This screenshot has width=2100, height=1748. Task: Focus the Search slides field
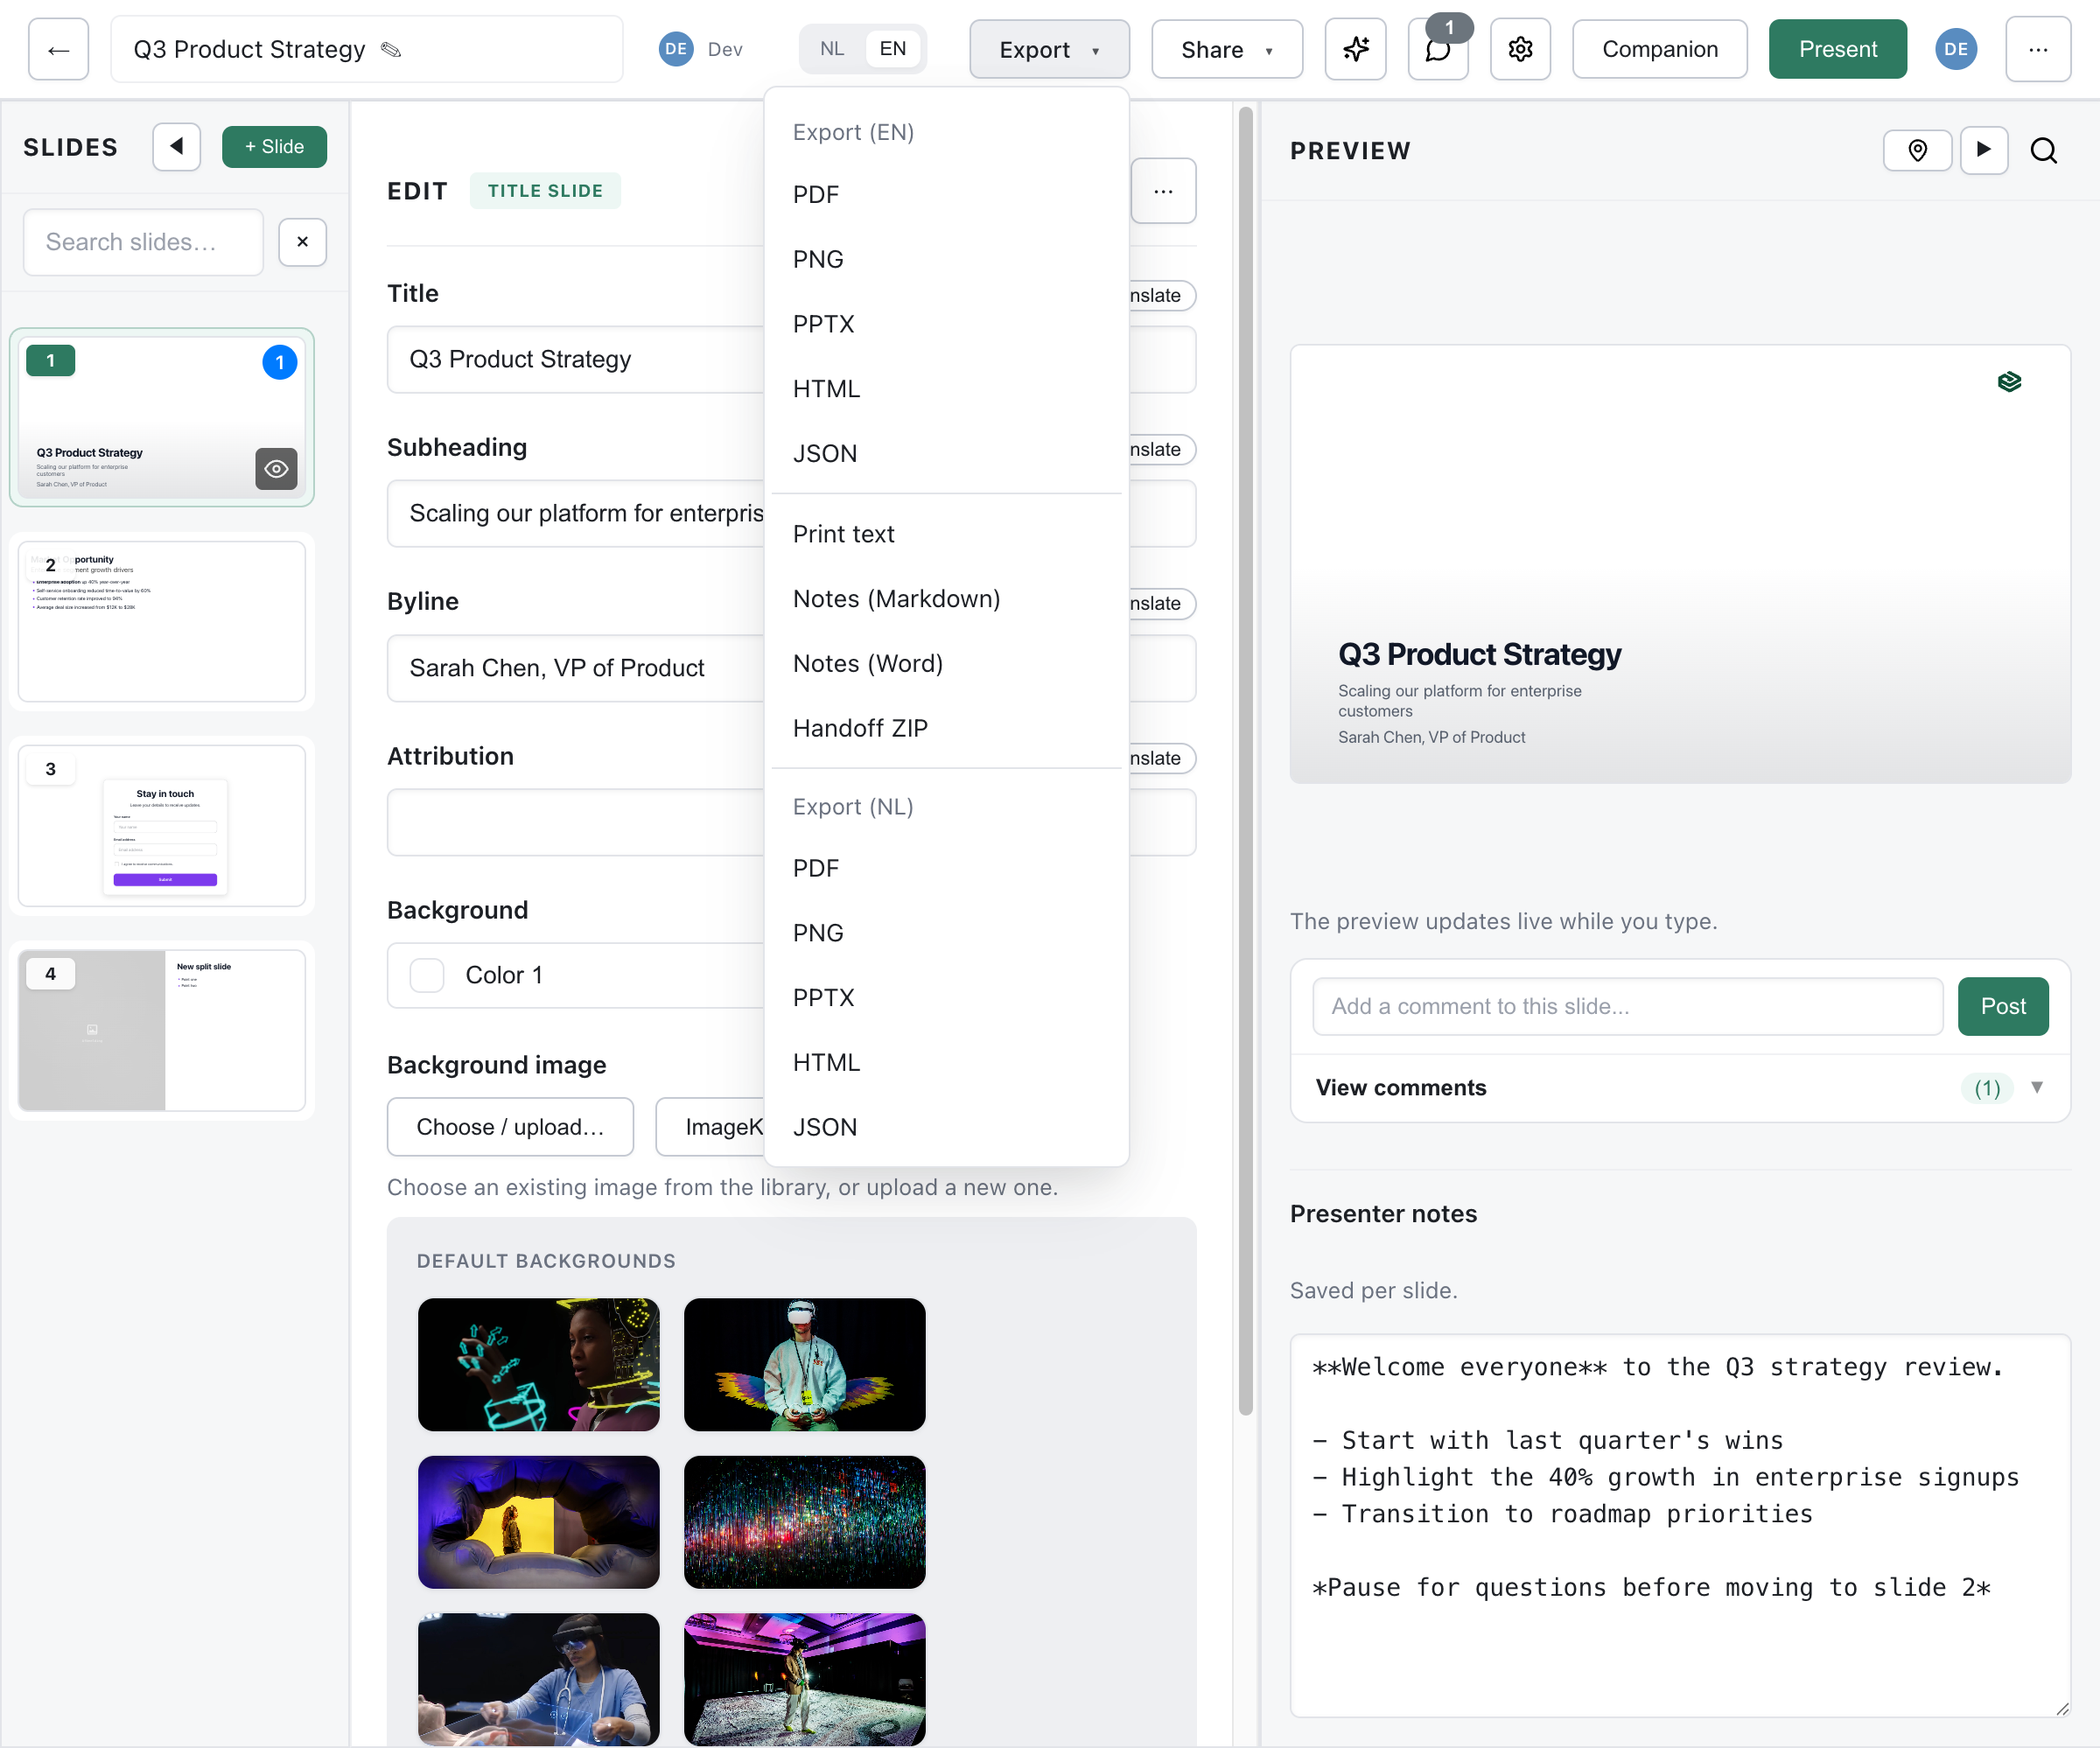coord(143,242)
